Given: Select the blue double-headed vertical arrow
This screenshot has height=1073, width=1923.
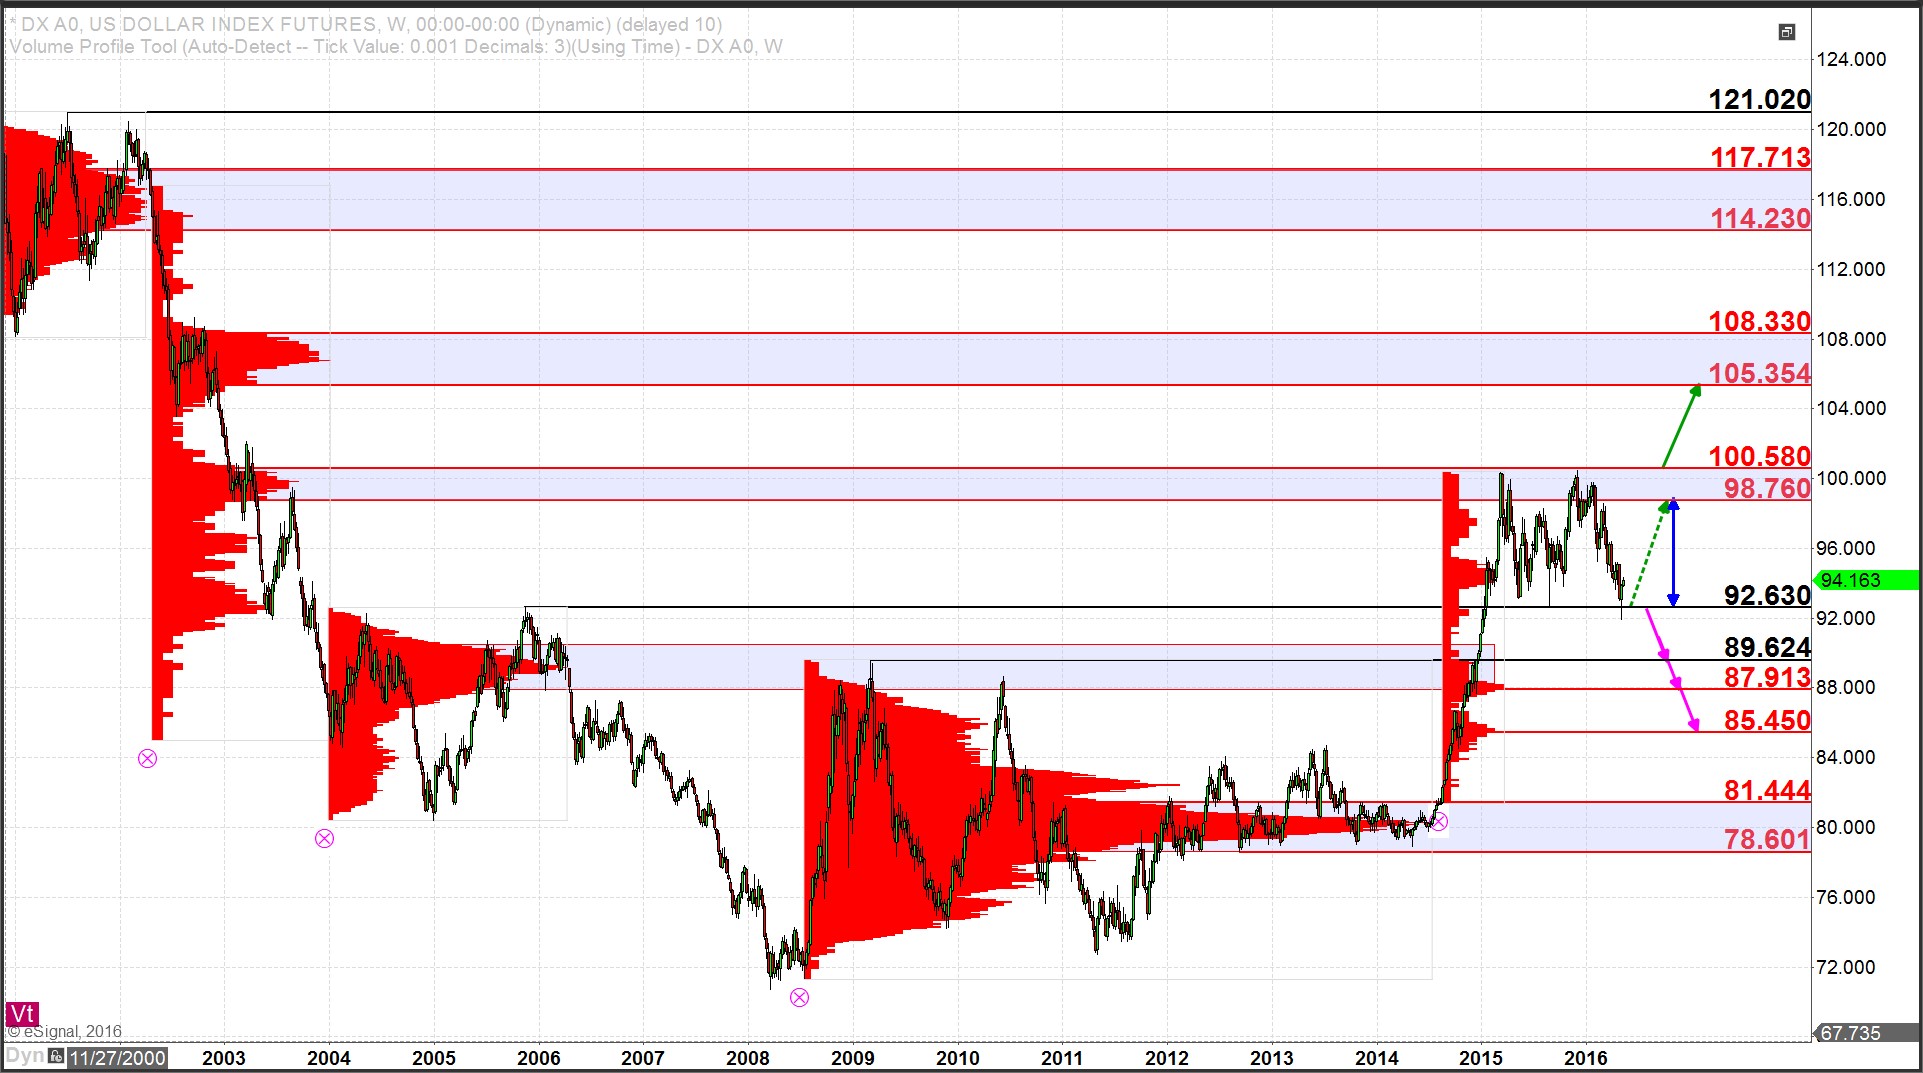Looking at the screenshot, I should click(x=1673, y=552).
